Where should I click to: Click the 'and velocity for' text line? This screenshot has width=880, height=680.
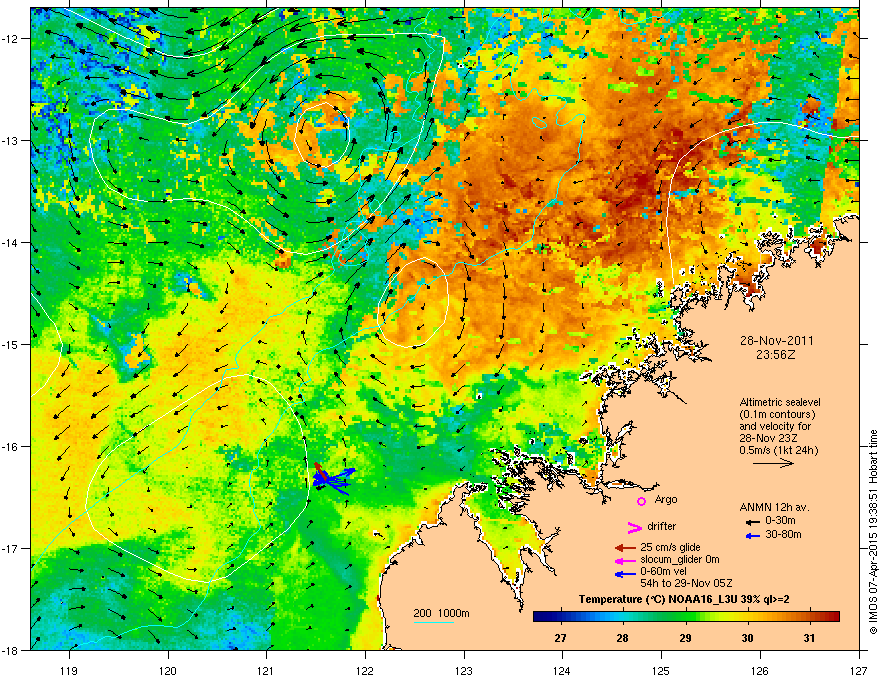coord(775,426)
